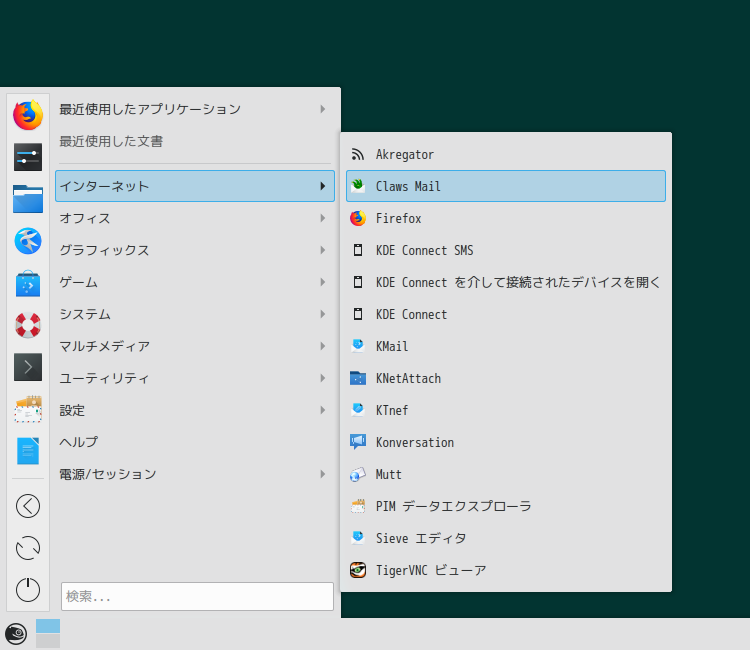Image resolution: width=750 pixels, height=650 pixels.
Task: Launch KDE Connect を介して接続されたデバイスを開く
Action: pos(506,282)
